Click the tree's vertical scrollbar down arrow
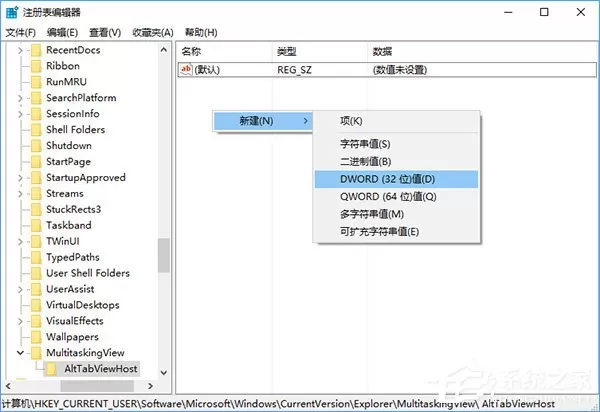600x412 pixels. (x=164, y=373)
